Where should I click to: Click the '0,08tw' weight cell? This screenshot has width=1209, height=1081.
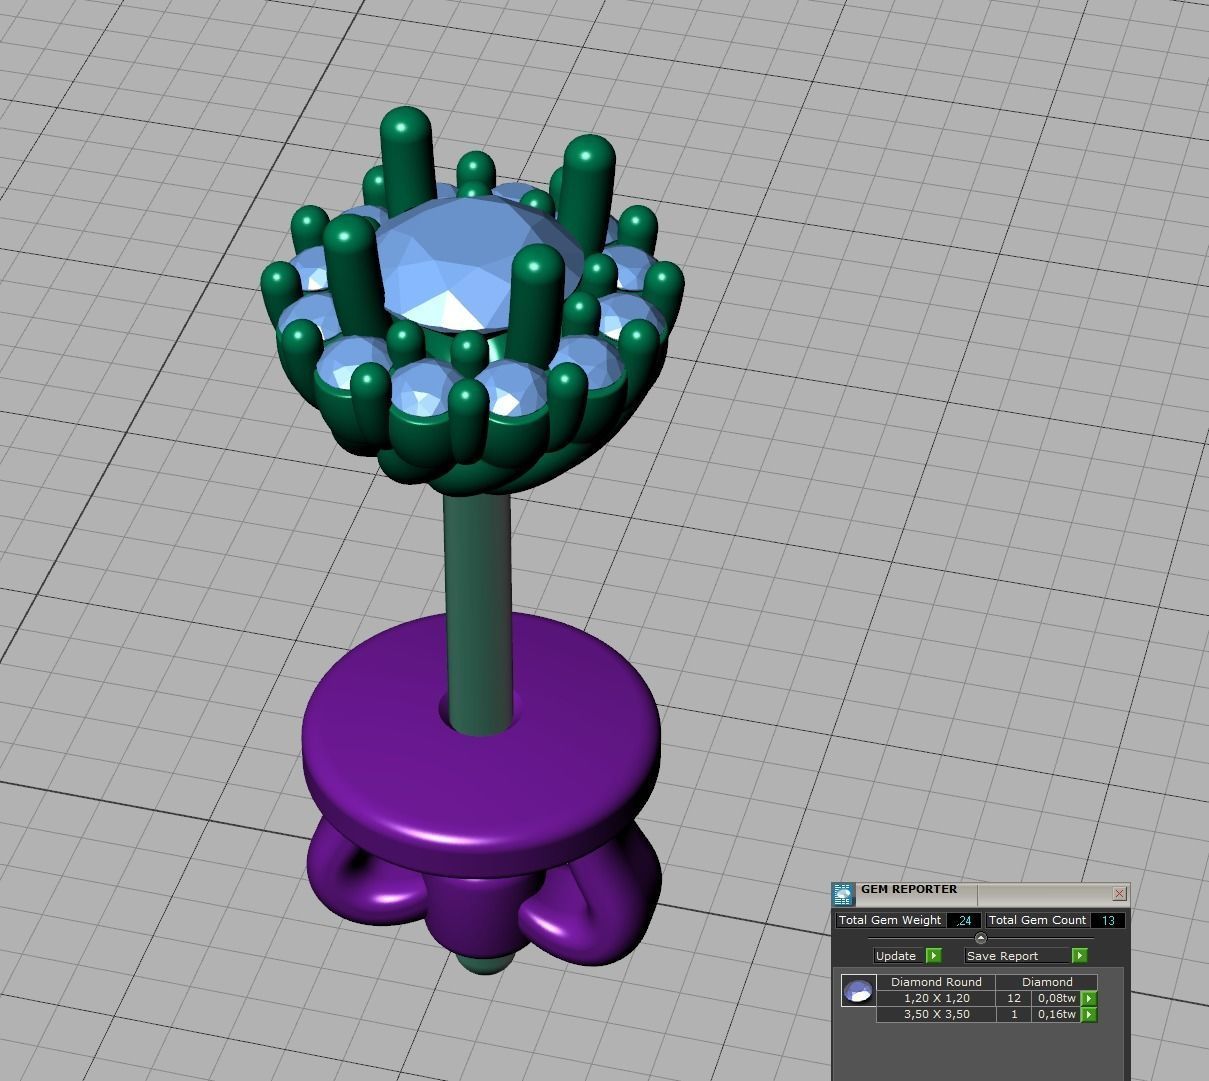(x=1057, y=998)
